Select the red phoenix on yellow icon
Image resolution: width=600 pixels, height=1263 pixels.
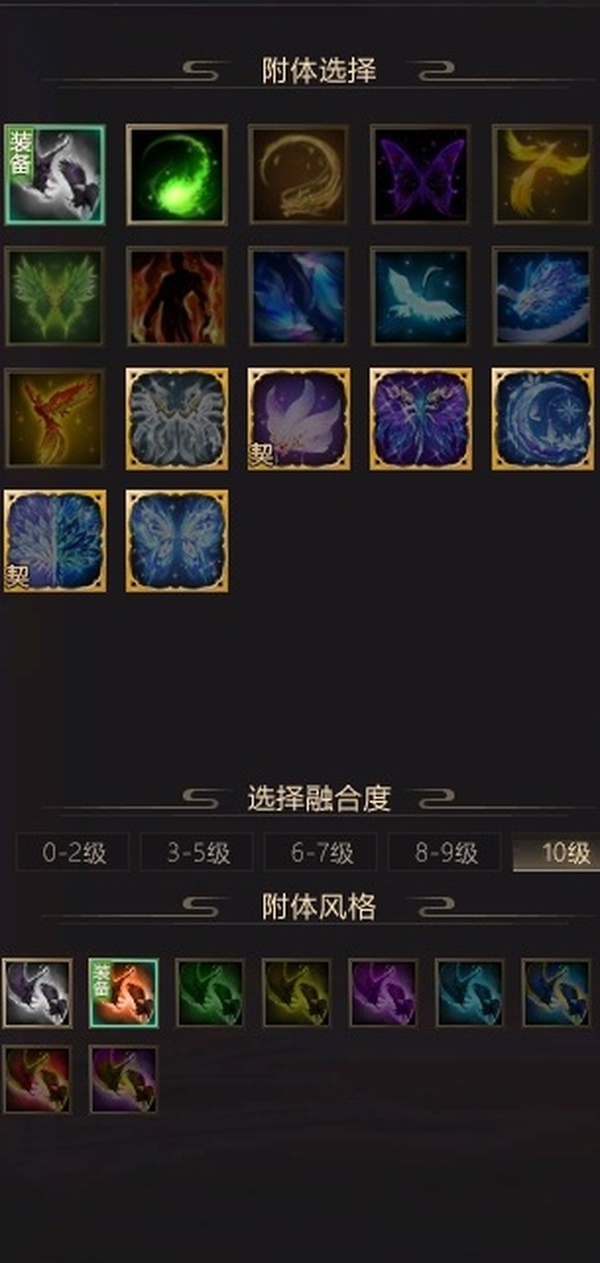(55, 419)
